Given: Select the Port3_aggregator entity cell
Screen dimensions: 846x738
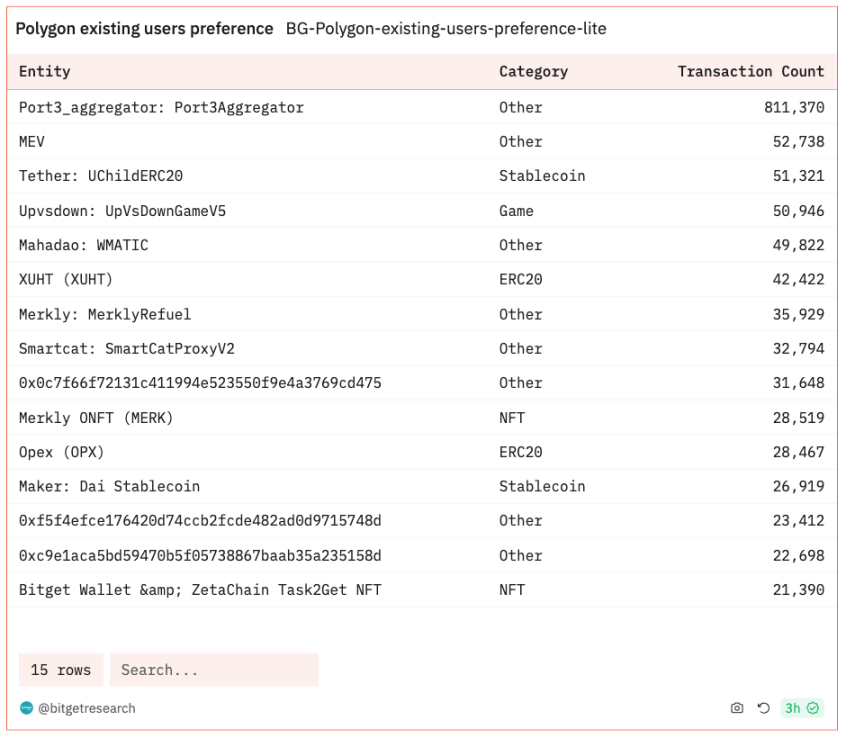Looking at the screenshot, I should pyautogui.click(x=161, y=107).
